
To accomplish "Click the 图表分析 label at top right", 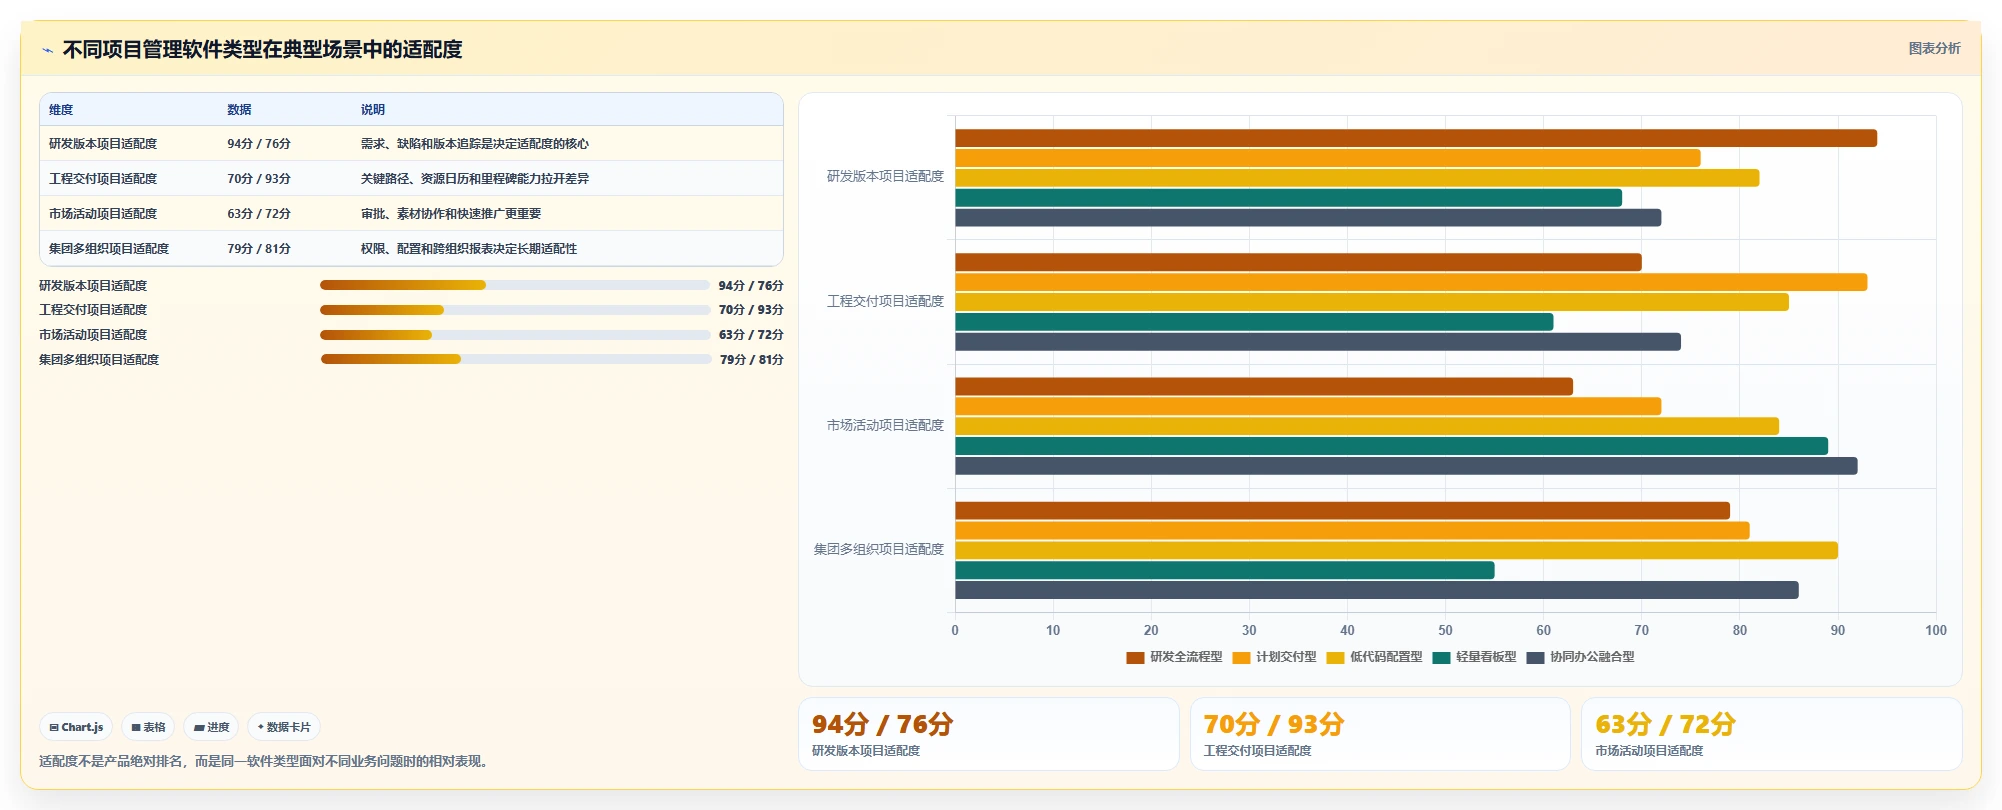I will pyautogui.click(x=1934, y=48).
